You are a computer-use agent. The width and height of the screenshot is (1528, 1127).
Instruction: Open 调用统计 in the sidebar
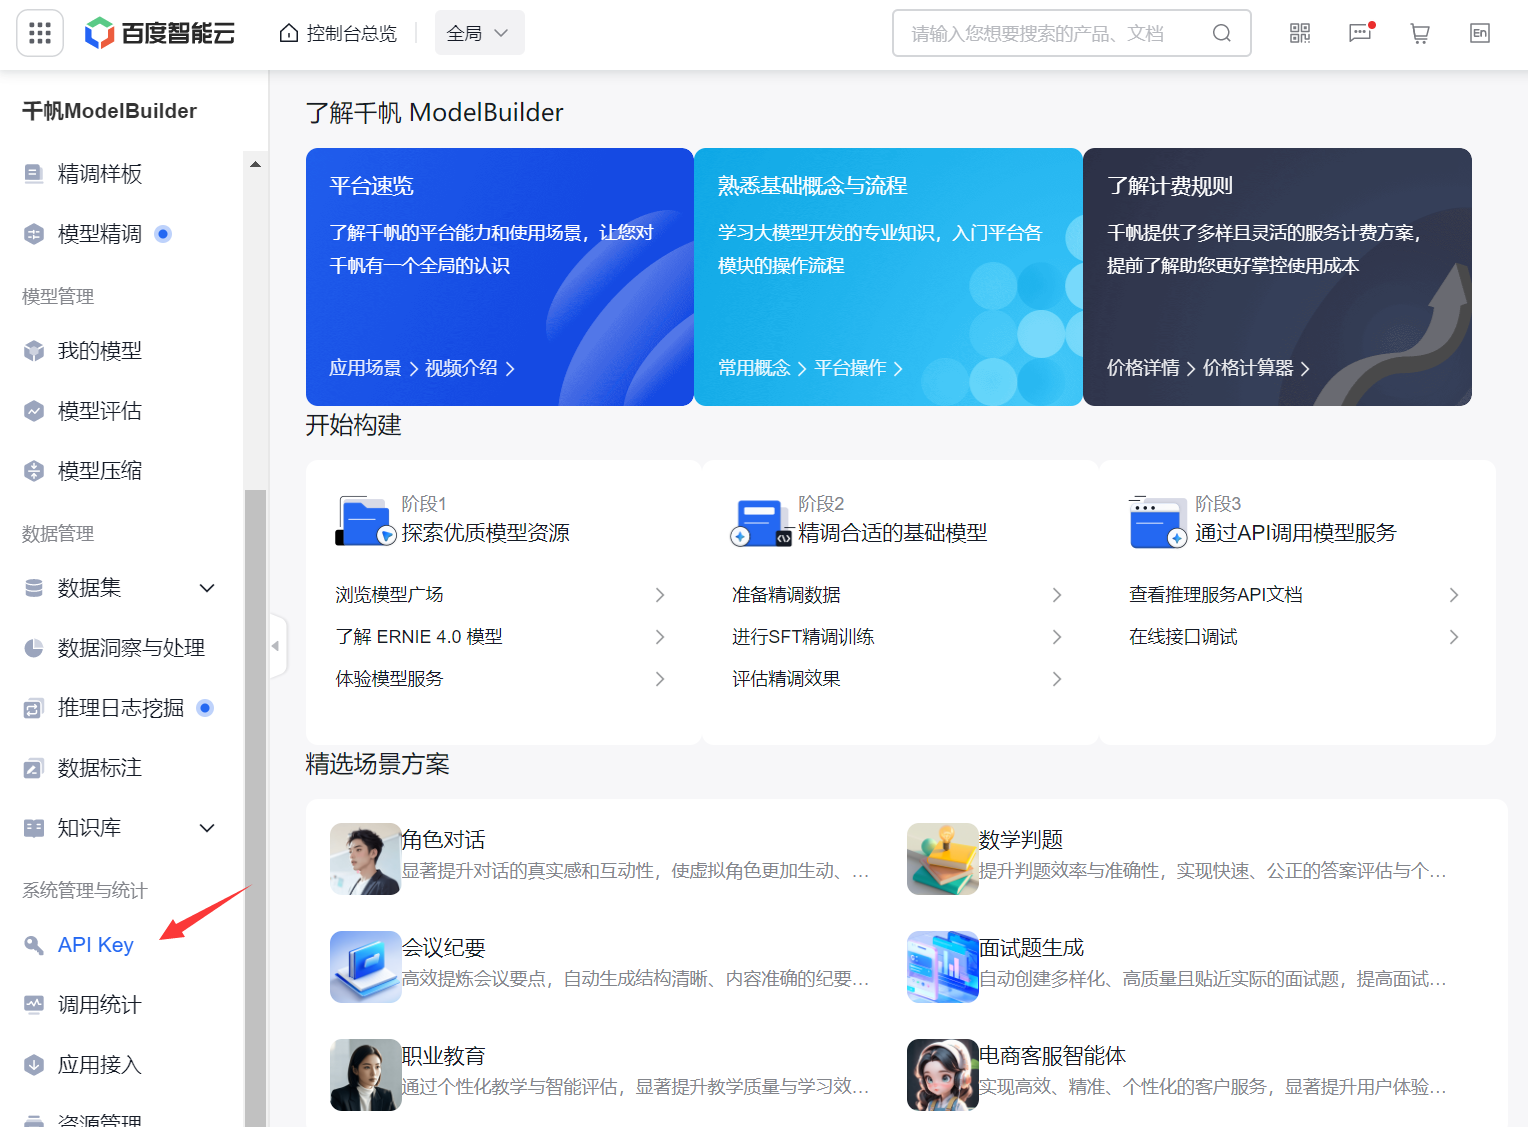pos(100,1005)
